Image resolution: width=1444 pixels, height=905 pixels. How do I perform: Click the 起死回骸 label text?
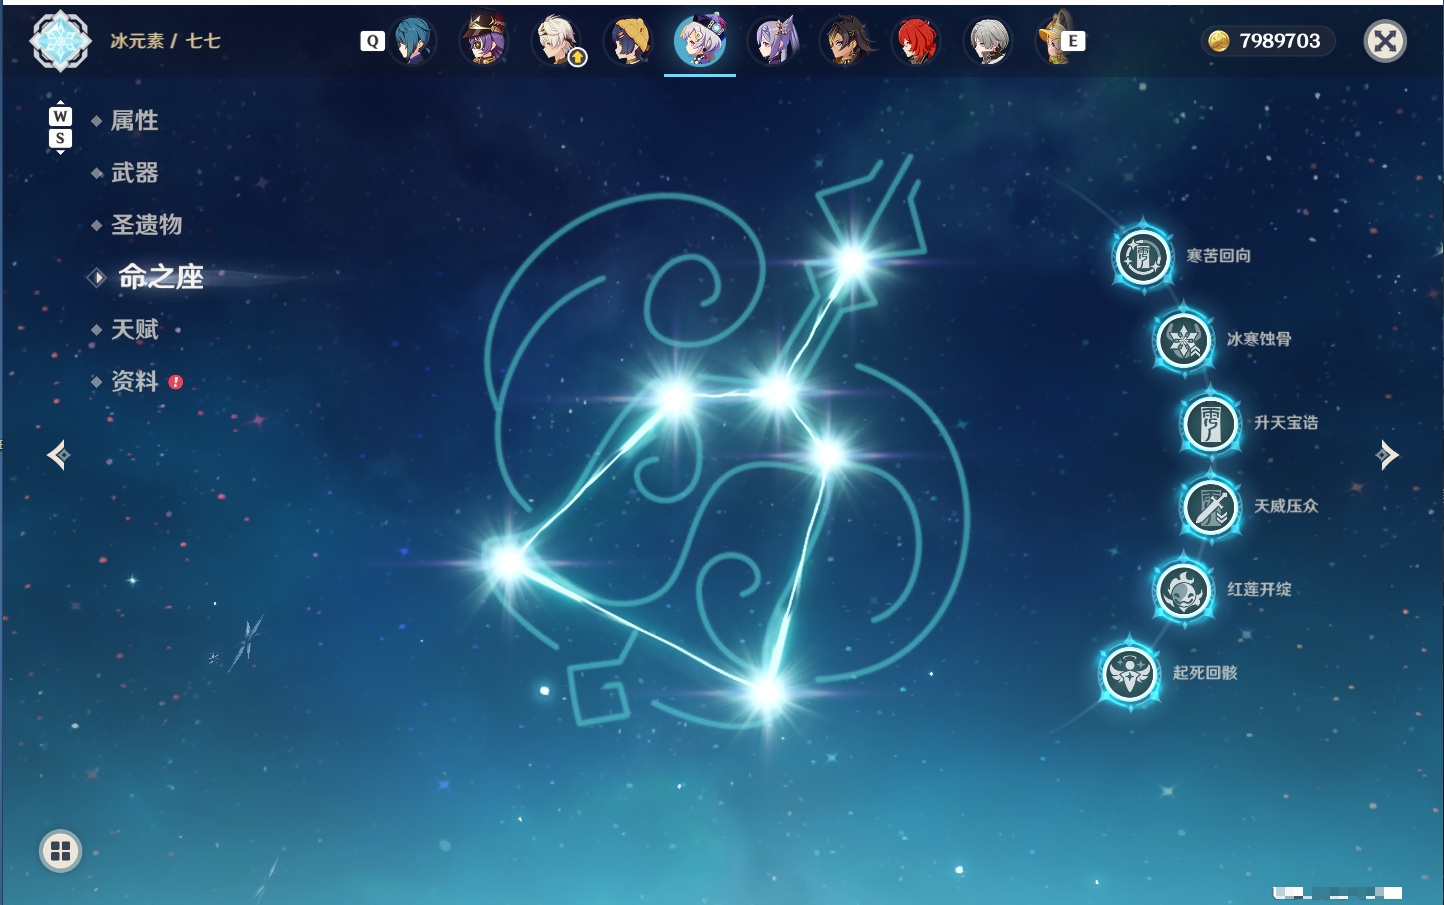click(1205, 673)
